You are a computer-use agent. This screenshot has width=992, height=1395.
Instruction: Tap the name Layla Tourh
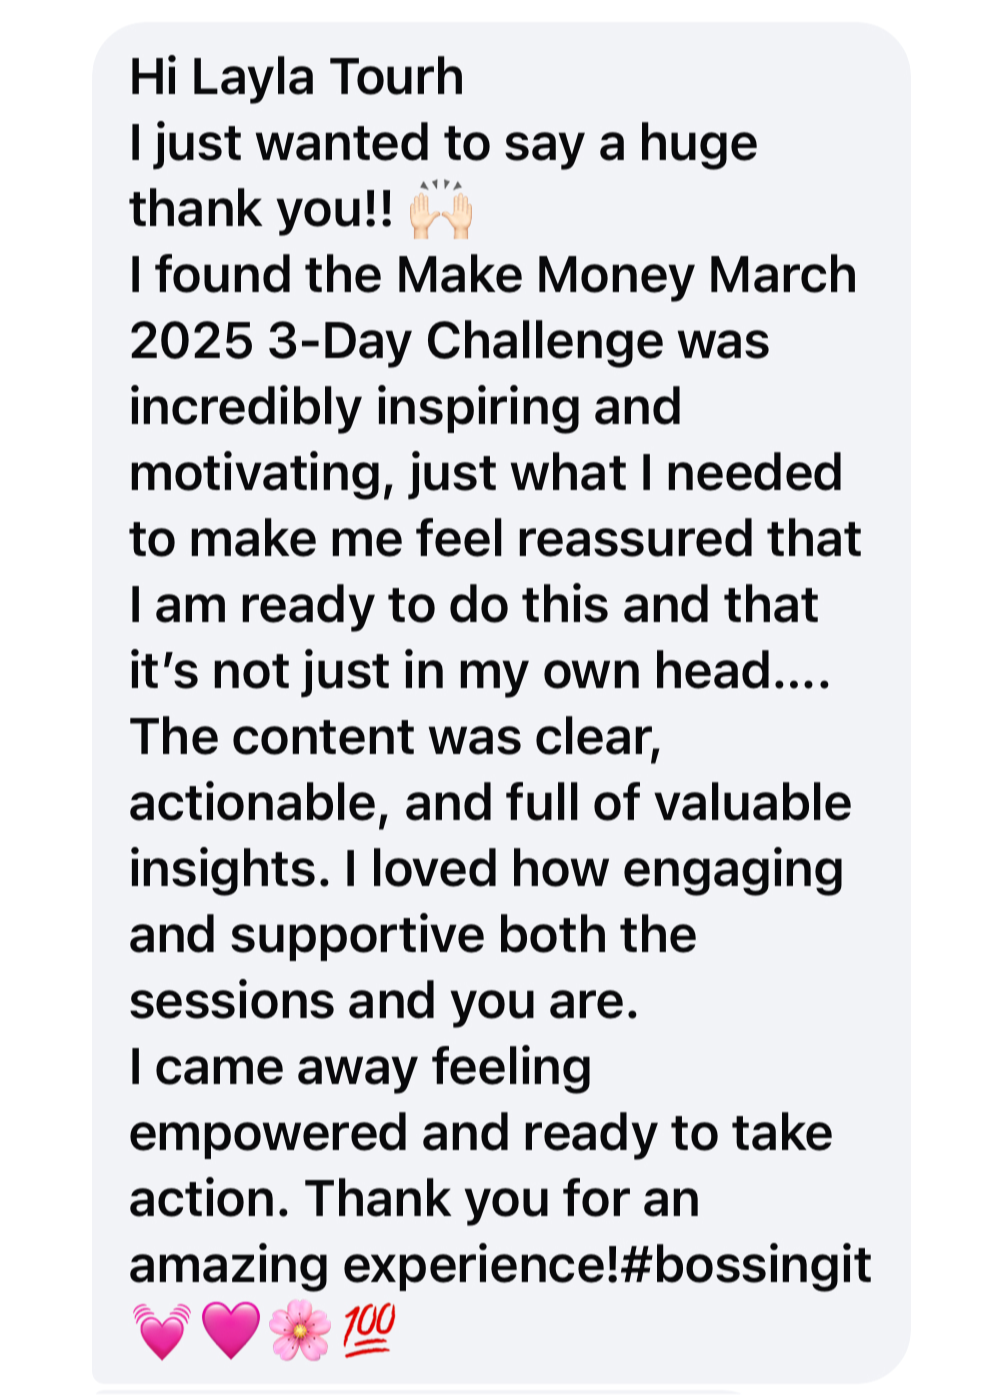[x=327, y=77]
